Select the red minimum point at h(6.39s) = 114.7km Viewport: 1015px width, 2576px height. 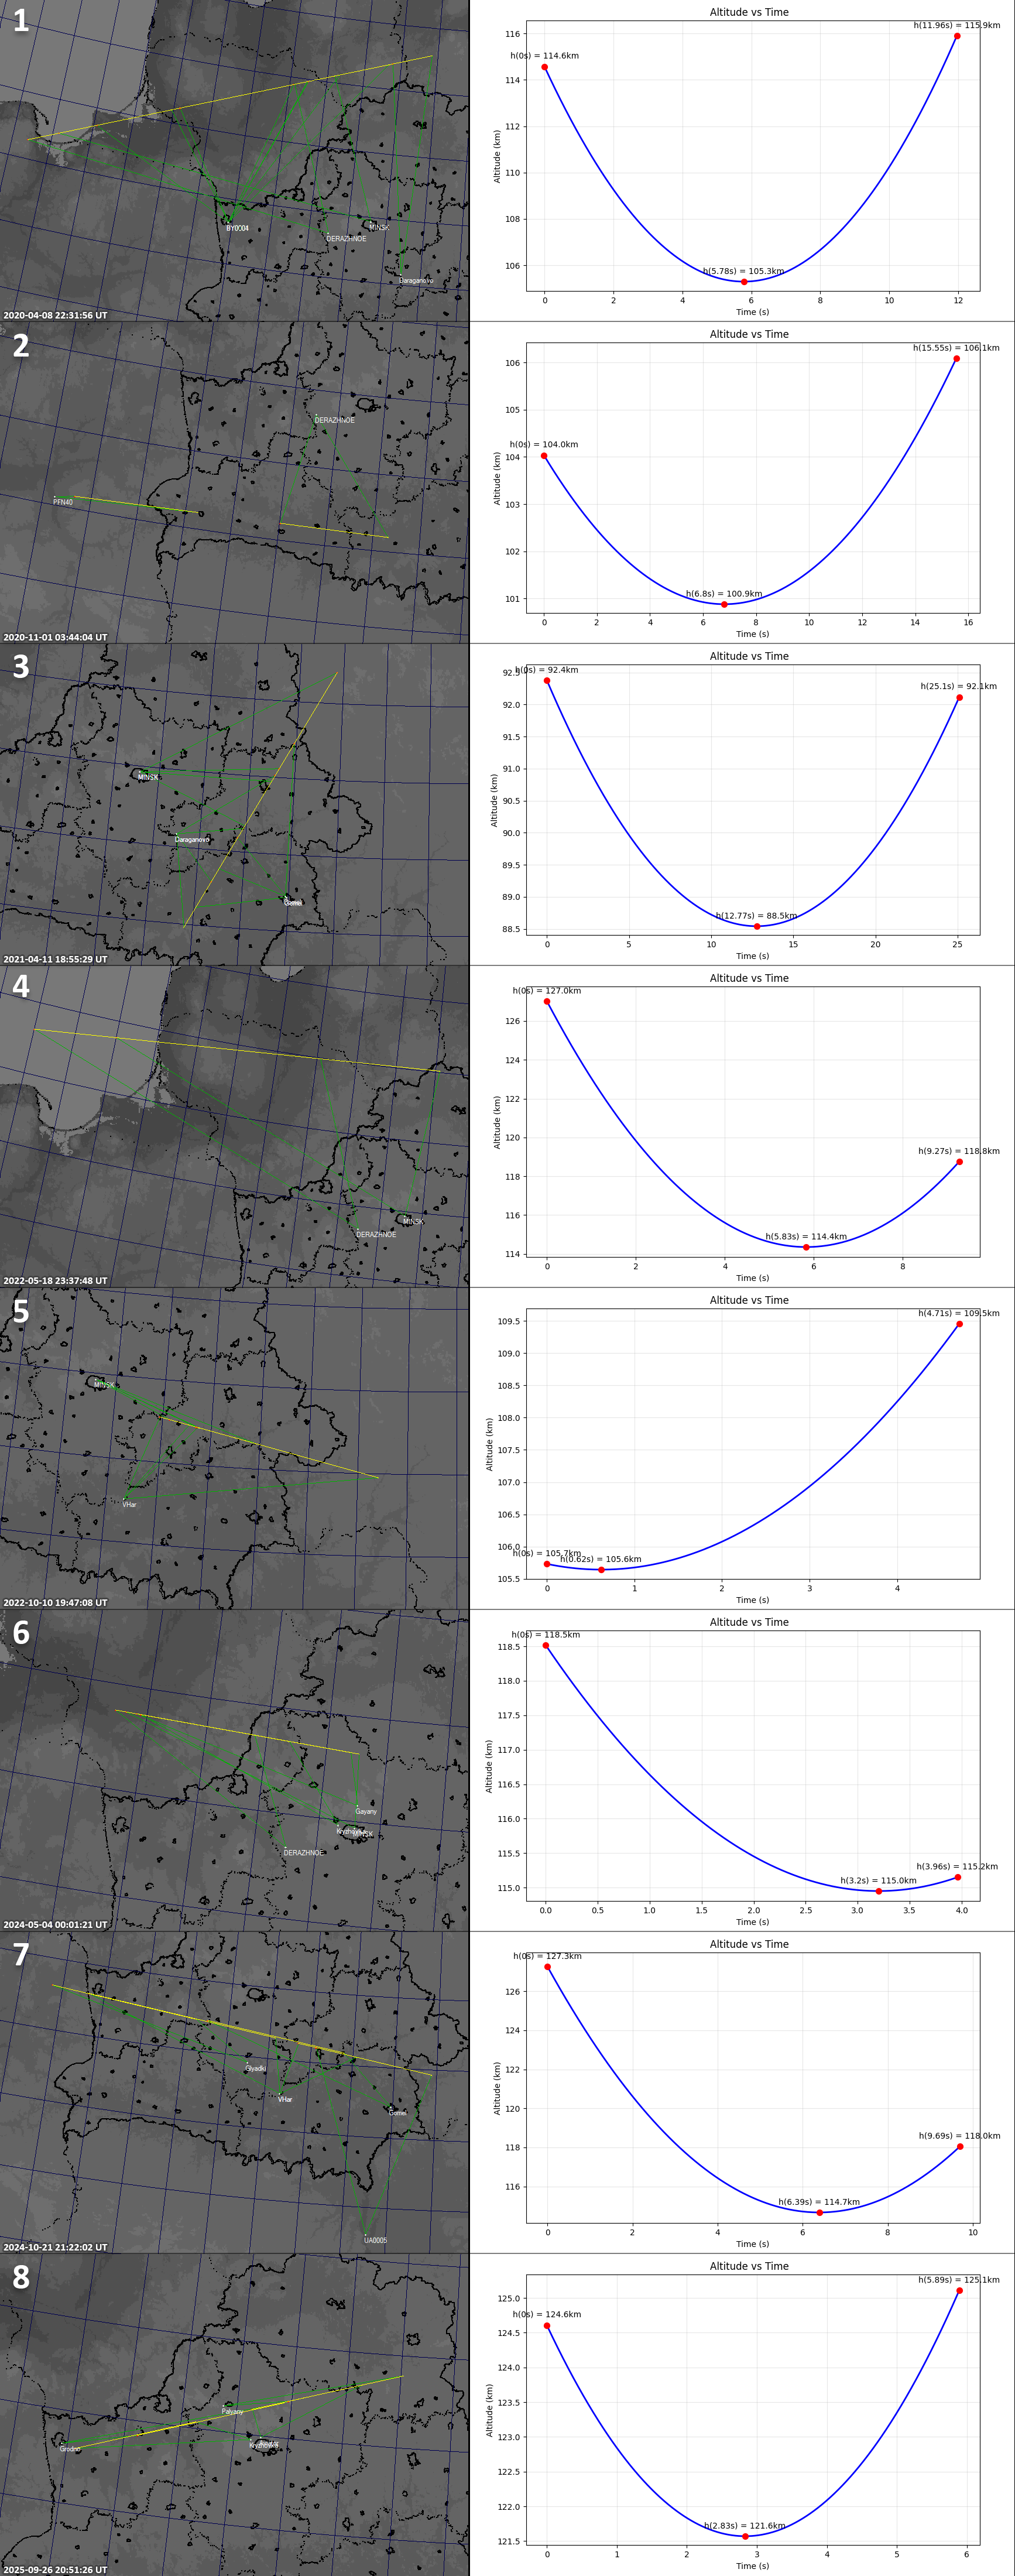(x=819, y=2212)
